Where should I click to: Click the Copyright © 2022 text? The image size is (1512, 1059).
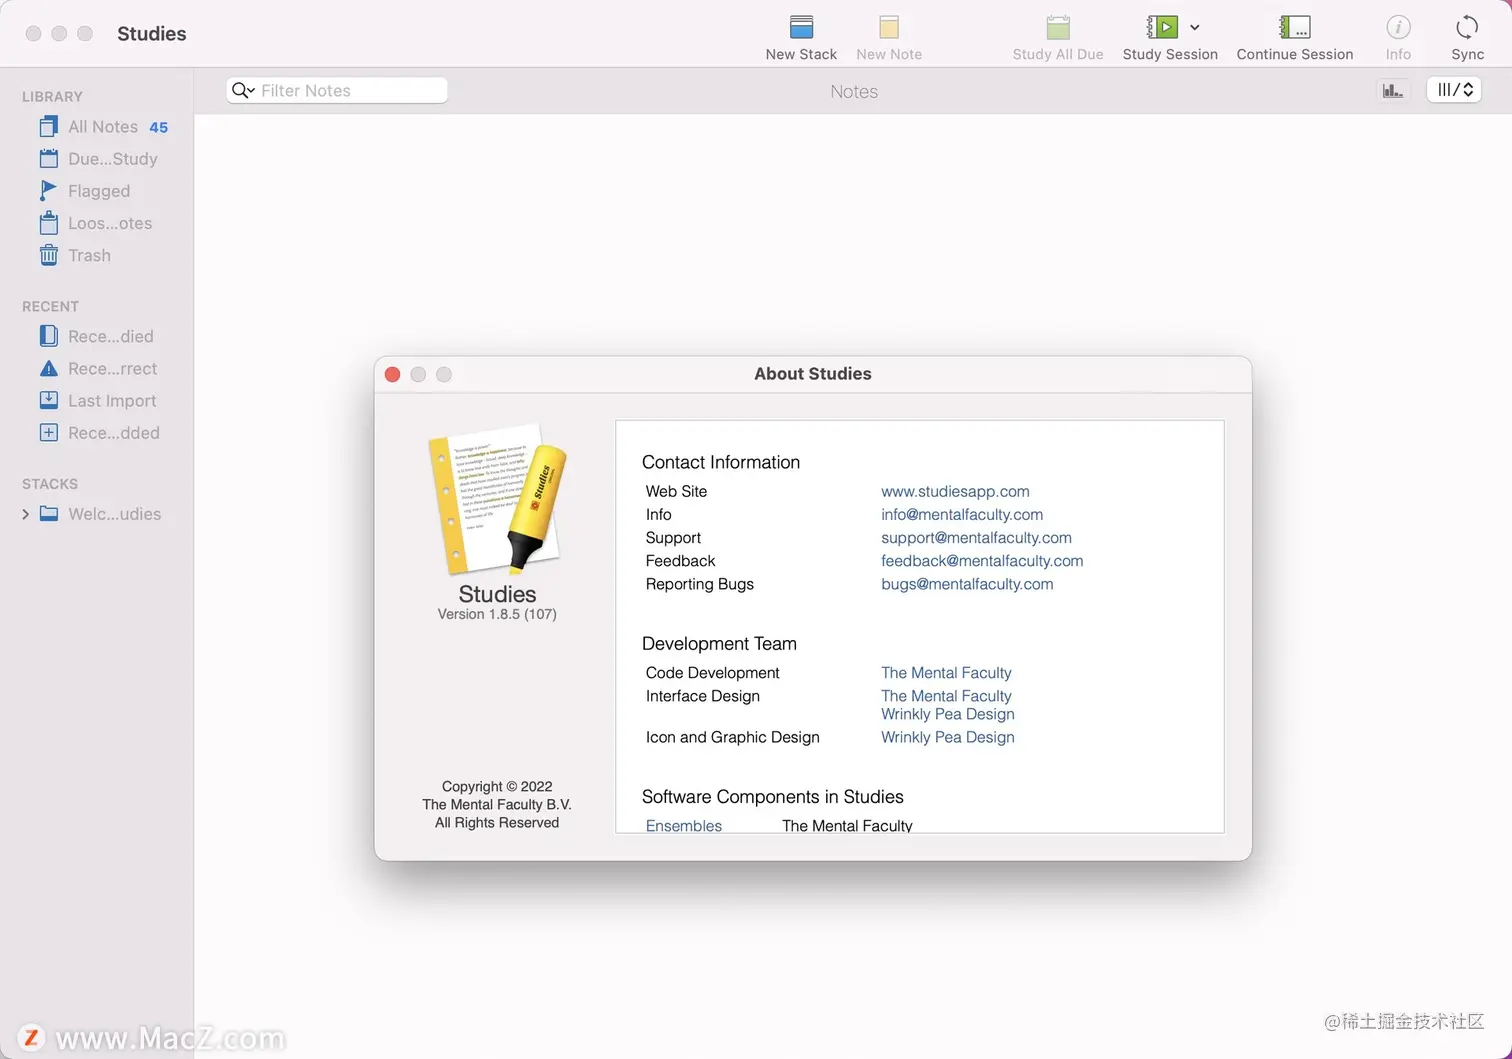(x=497, y=786)
